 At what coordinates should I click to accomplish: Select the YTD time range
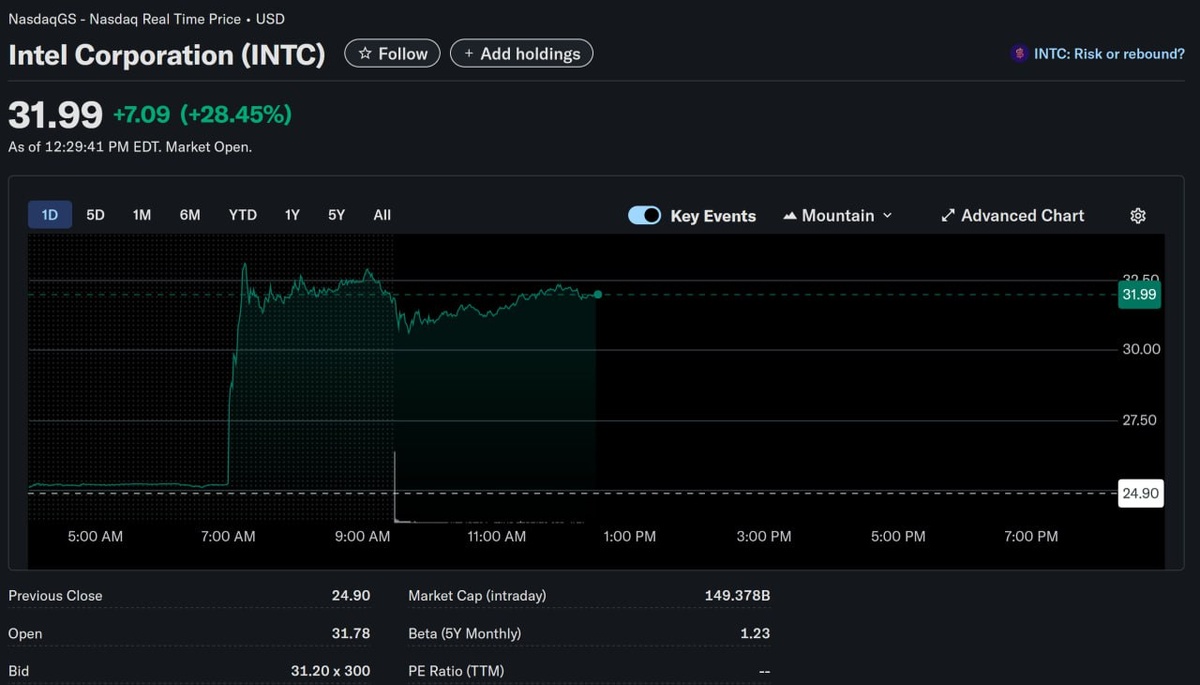click(x=243, y=215)
